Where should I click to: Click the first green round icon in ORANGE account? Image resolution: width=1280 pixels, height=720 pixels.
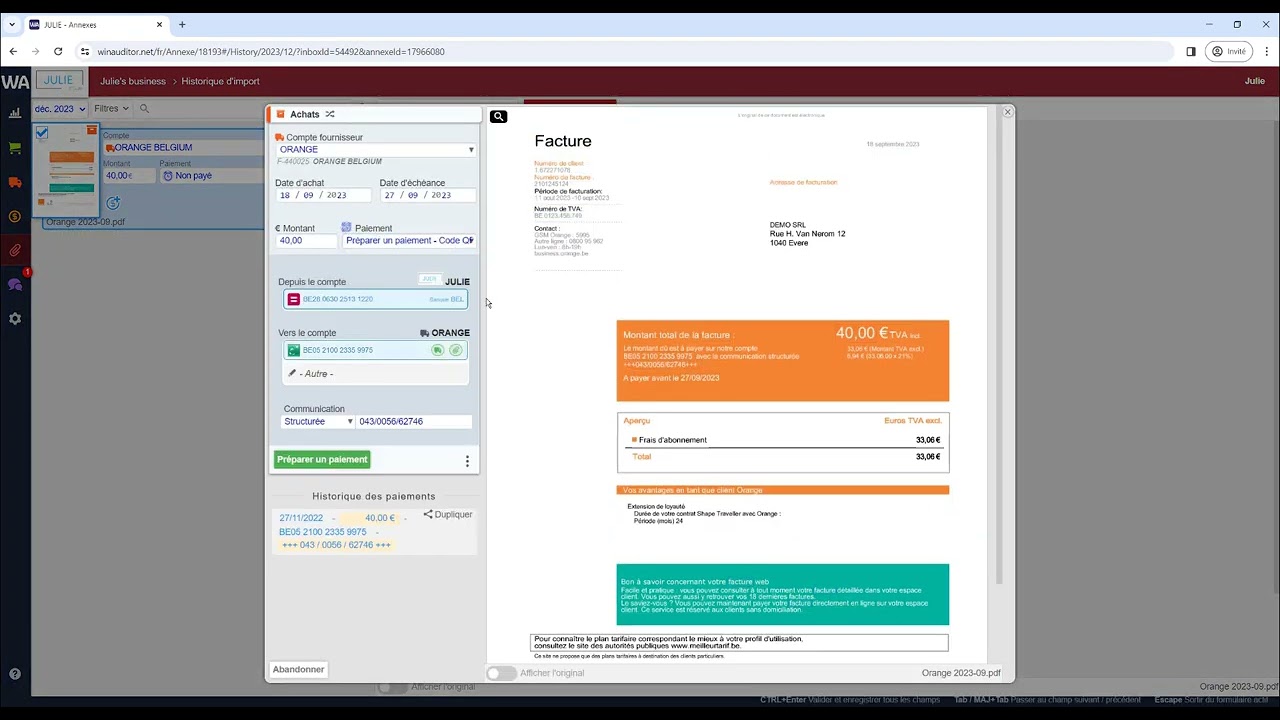point(437,350)
